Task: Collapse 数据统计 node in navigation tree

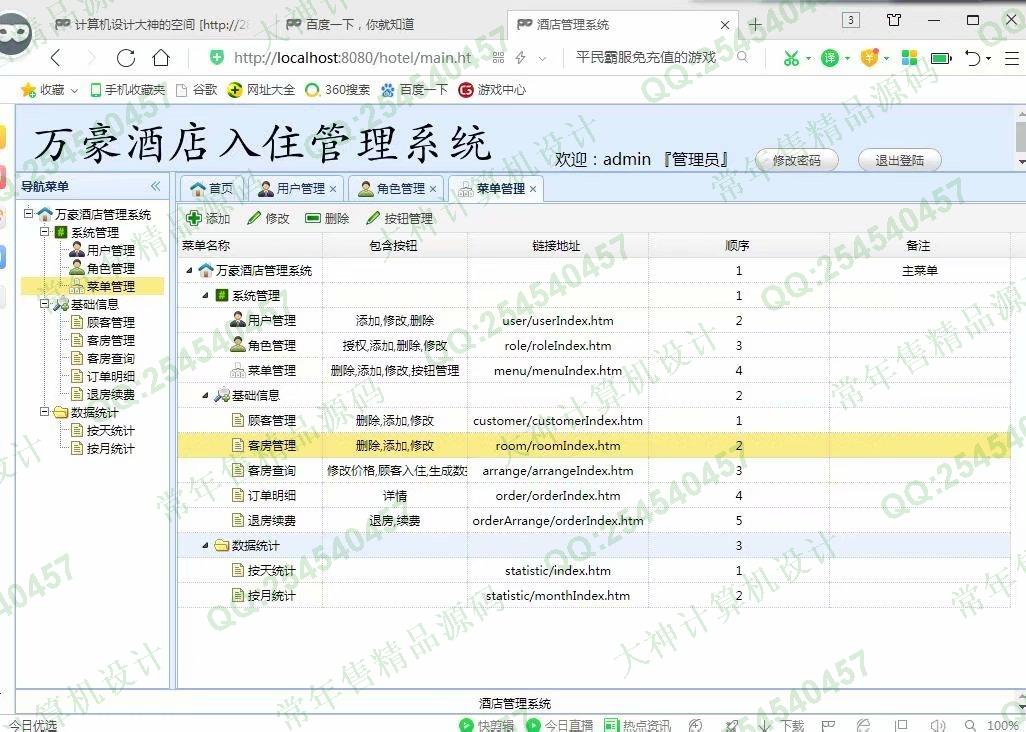Action: [44, 412]
